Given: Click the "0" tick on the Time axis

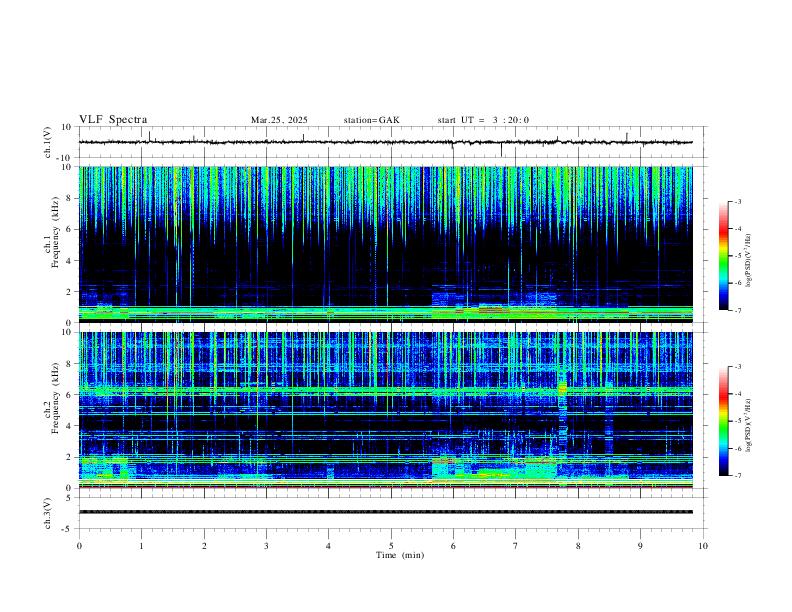Looking at the screenshot, I should click(79, 546).
